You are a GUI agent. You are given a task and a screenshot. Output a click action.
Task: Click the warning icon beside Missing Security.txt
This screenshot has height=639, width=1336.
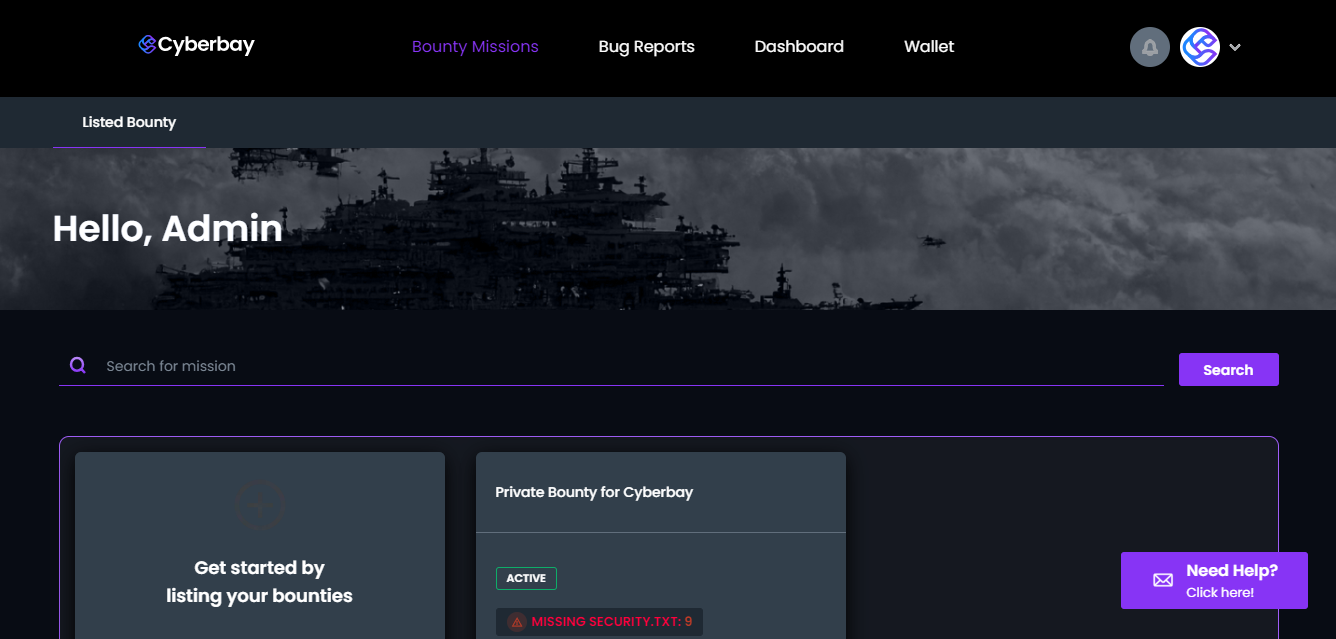517,622
